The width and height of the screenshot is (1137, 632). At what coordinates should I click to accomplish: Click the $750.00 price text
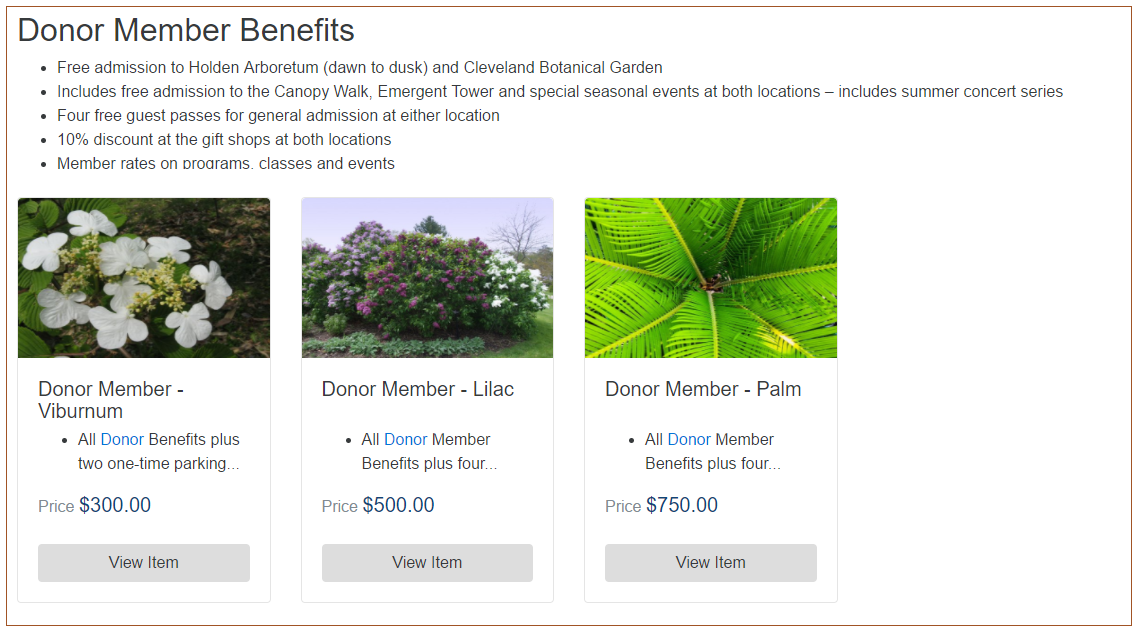tap(682, 505)
